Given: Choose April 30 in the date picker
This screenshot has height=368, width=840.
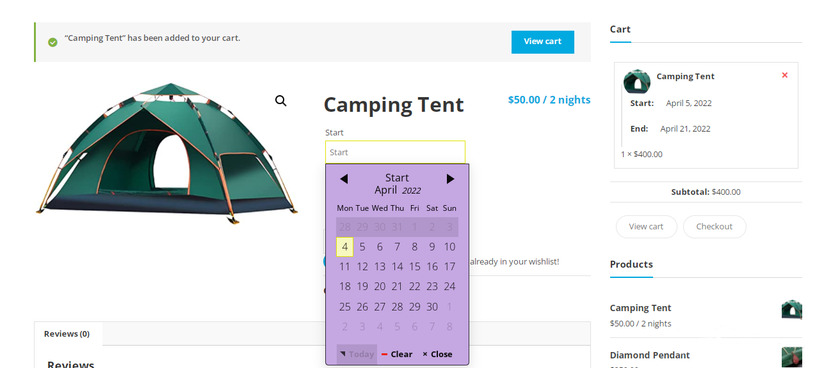Looking at the screenshot, I should tap(432, 307).
